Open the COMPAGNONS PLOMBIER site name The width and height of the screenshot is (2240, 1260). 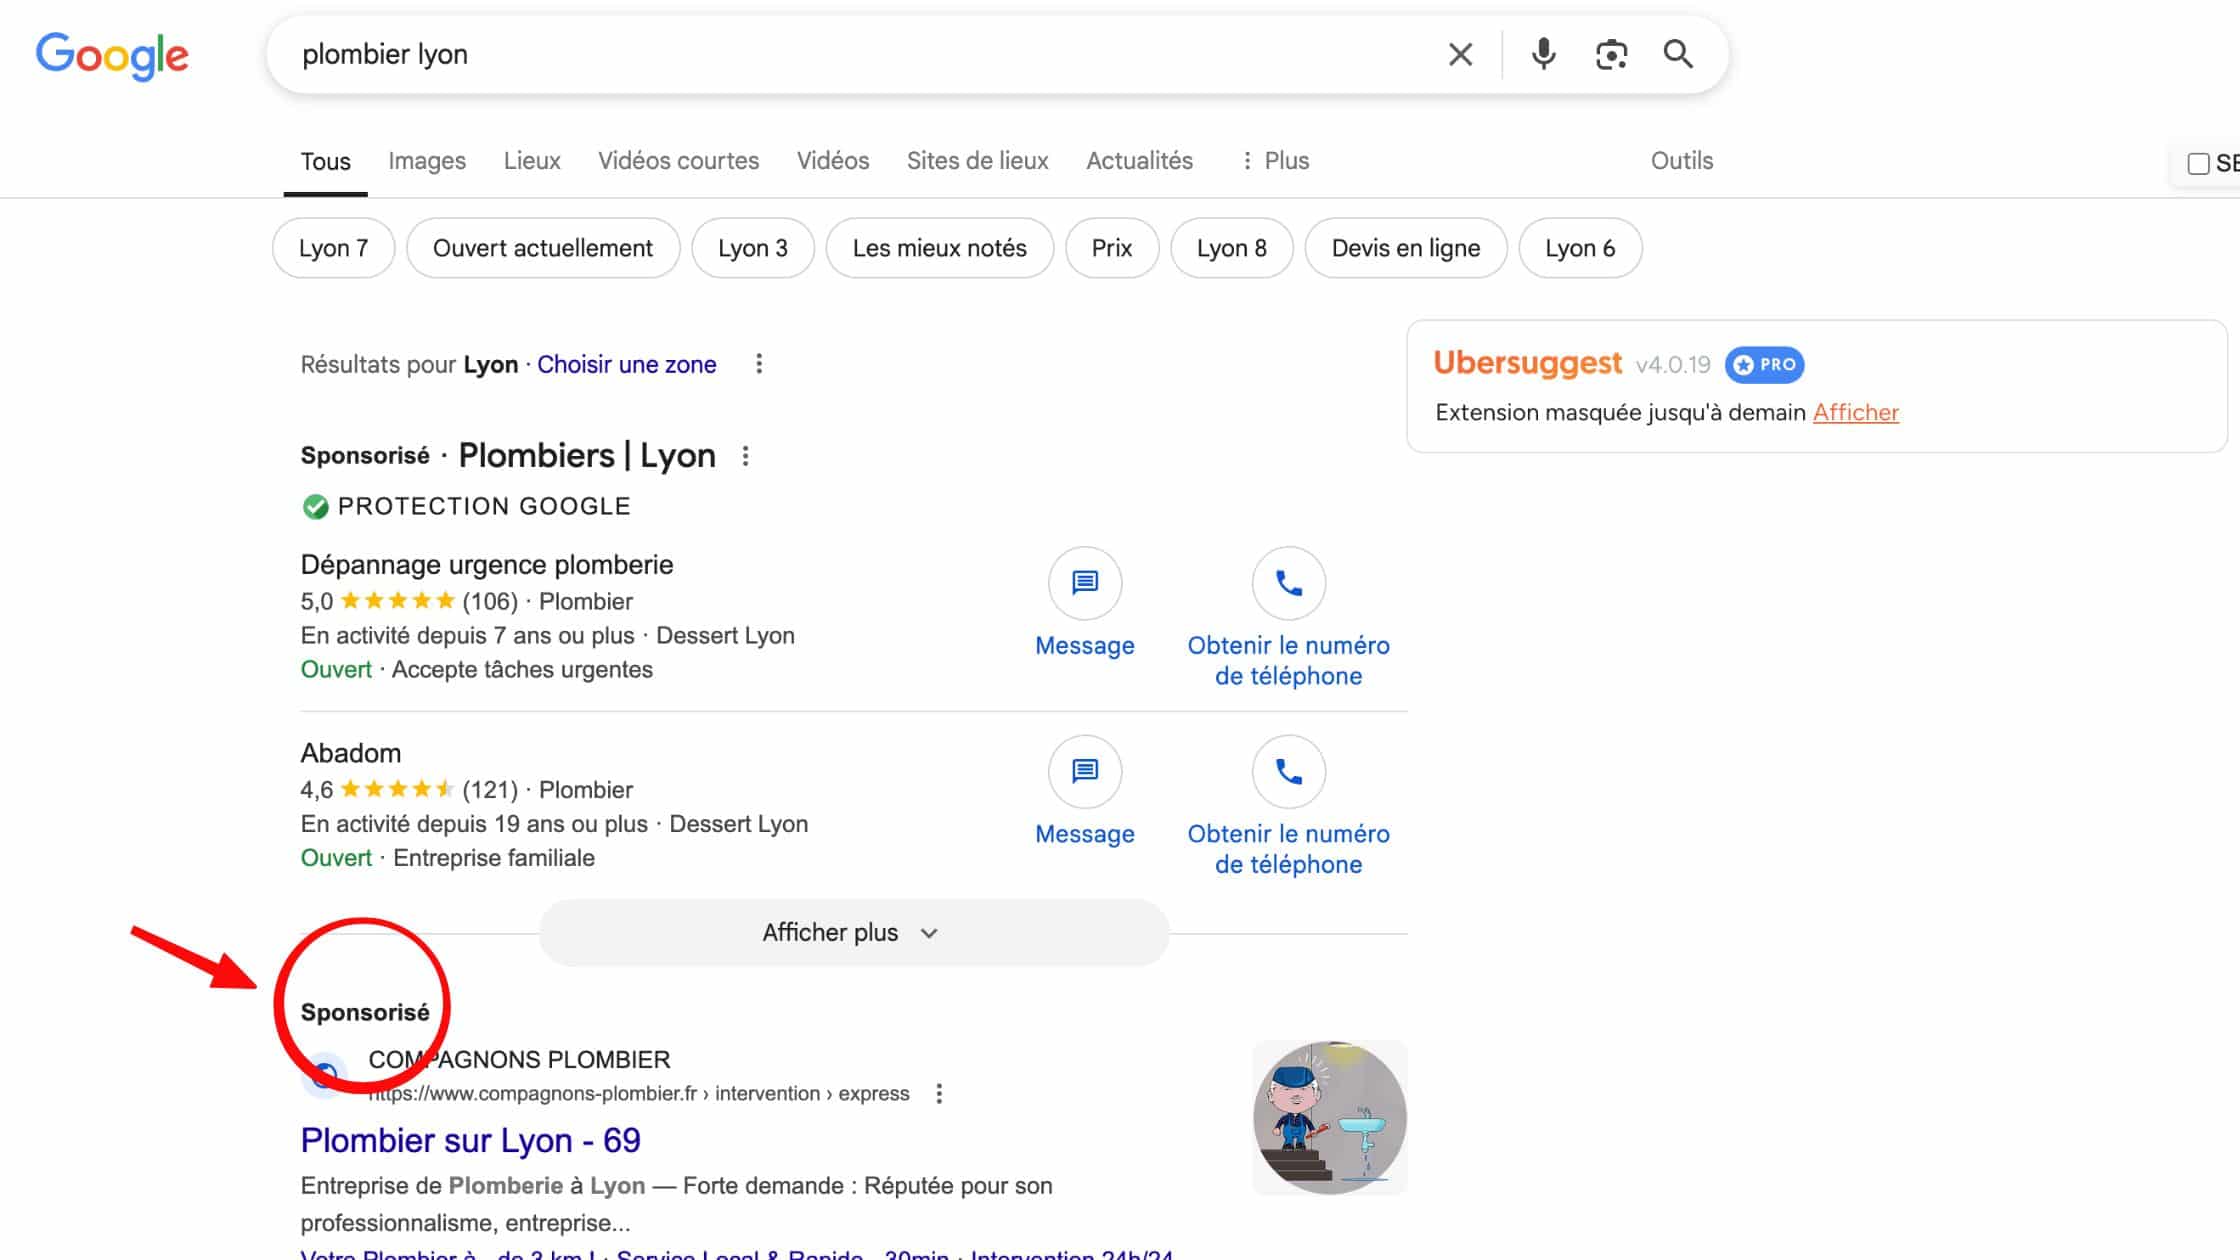(x=519, y=1059)
